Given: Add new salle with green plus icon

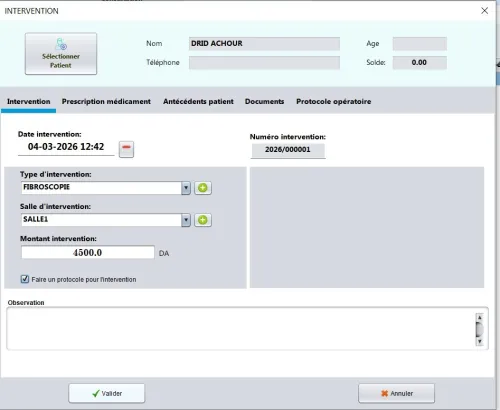Looking at the screenshot, I should click(x=203, y=220).
